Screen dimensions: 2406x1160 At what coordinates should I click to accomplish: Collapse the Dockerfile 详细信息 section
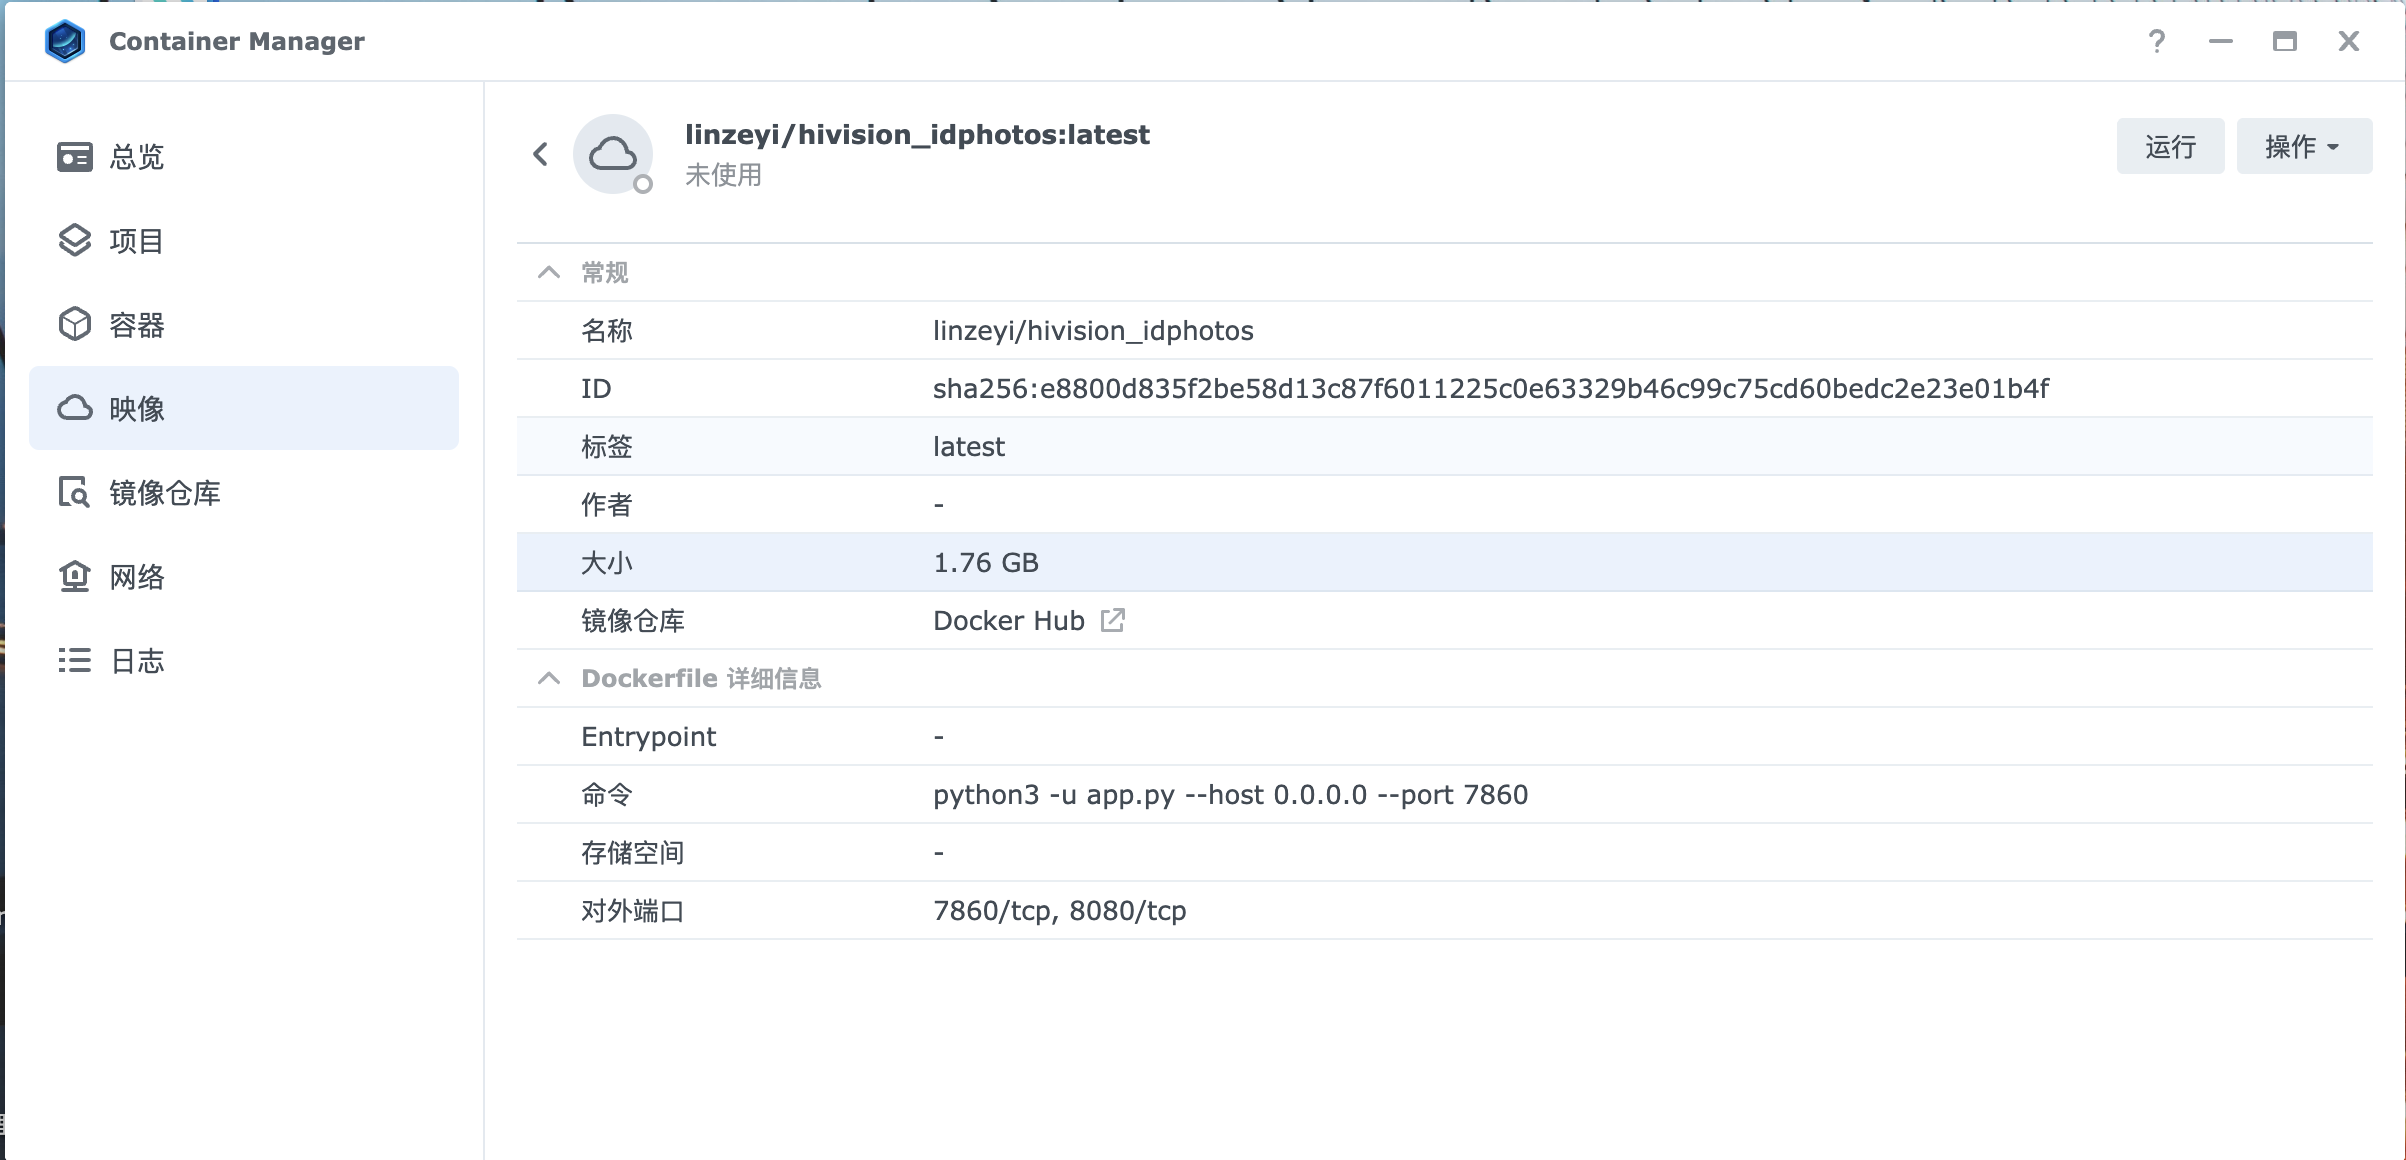(x=549, y=678)
